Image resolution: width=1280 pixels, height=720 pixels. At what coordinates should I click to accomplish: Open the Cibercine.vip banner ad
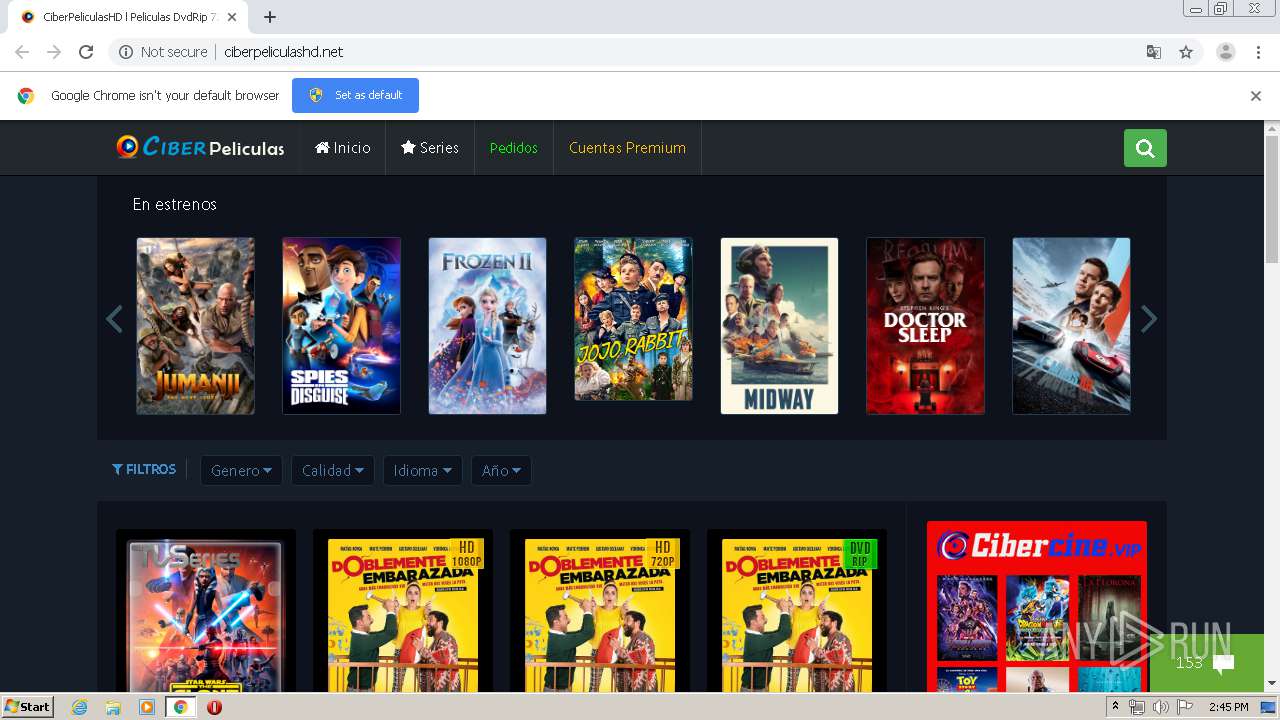click(x=1036, y=606)
